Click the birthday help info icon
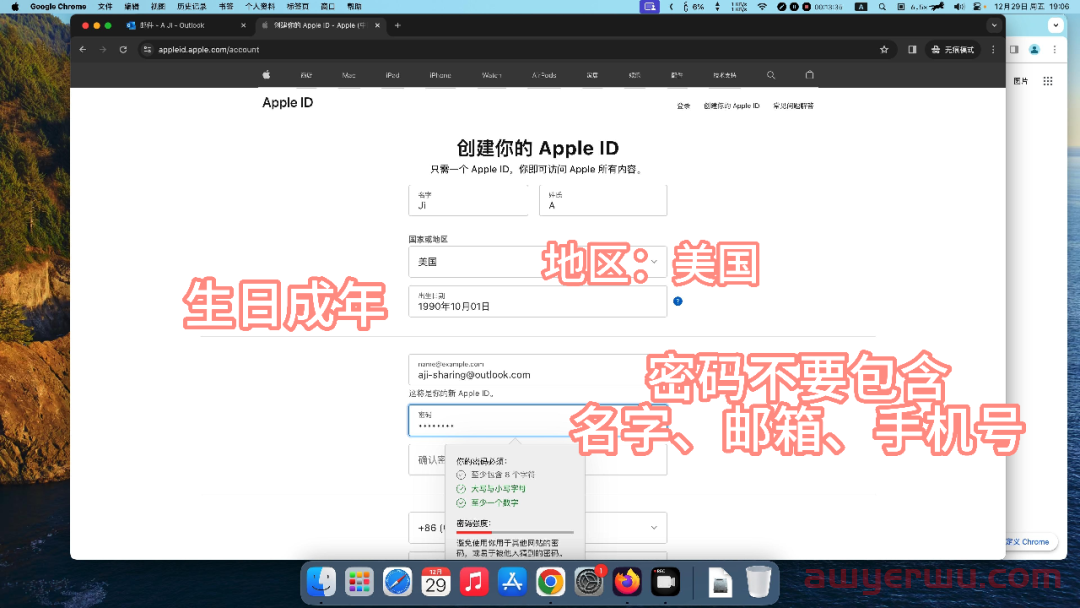 pos(678,301)
